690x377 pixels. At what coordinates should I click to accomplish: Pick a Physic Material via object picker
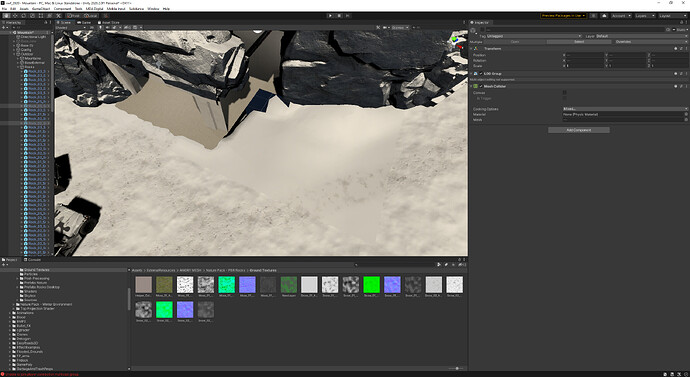pyautogui.click(x=686, y=114)
